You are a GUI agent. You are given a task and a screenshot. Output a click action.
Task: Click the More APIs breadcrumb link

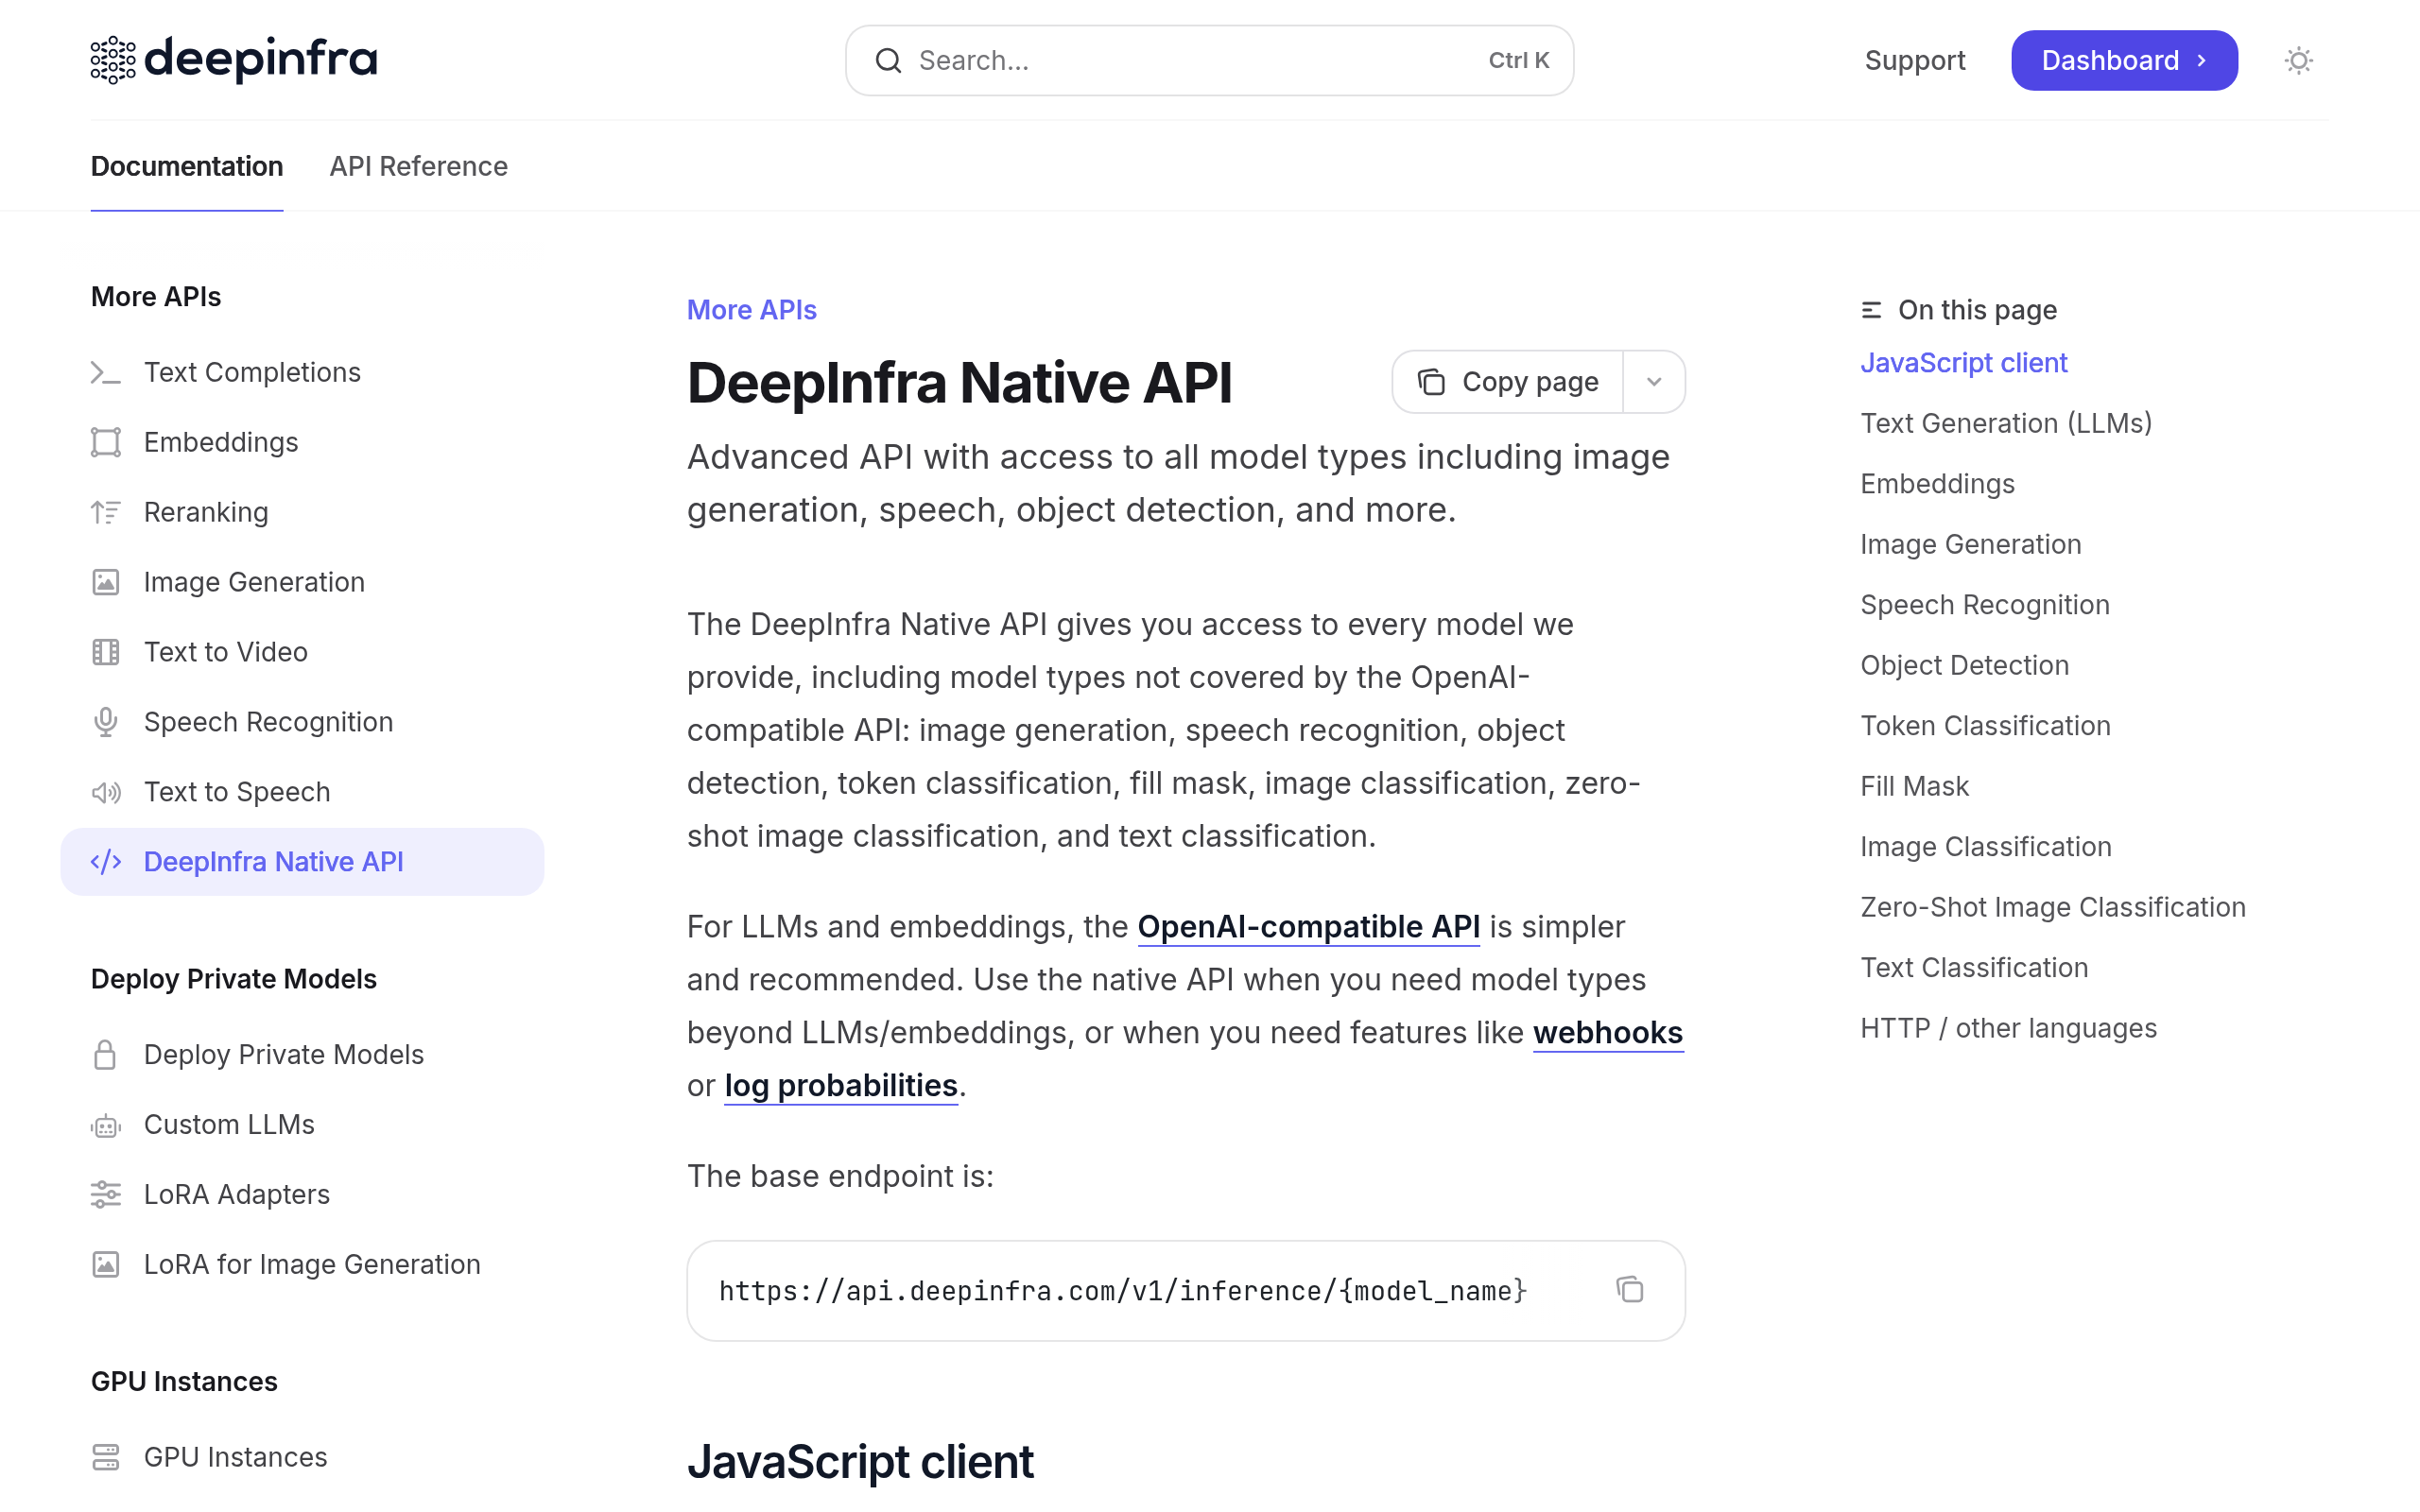[x=751, y=310]
